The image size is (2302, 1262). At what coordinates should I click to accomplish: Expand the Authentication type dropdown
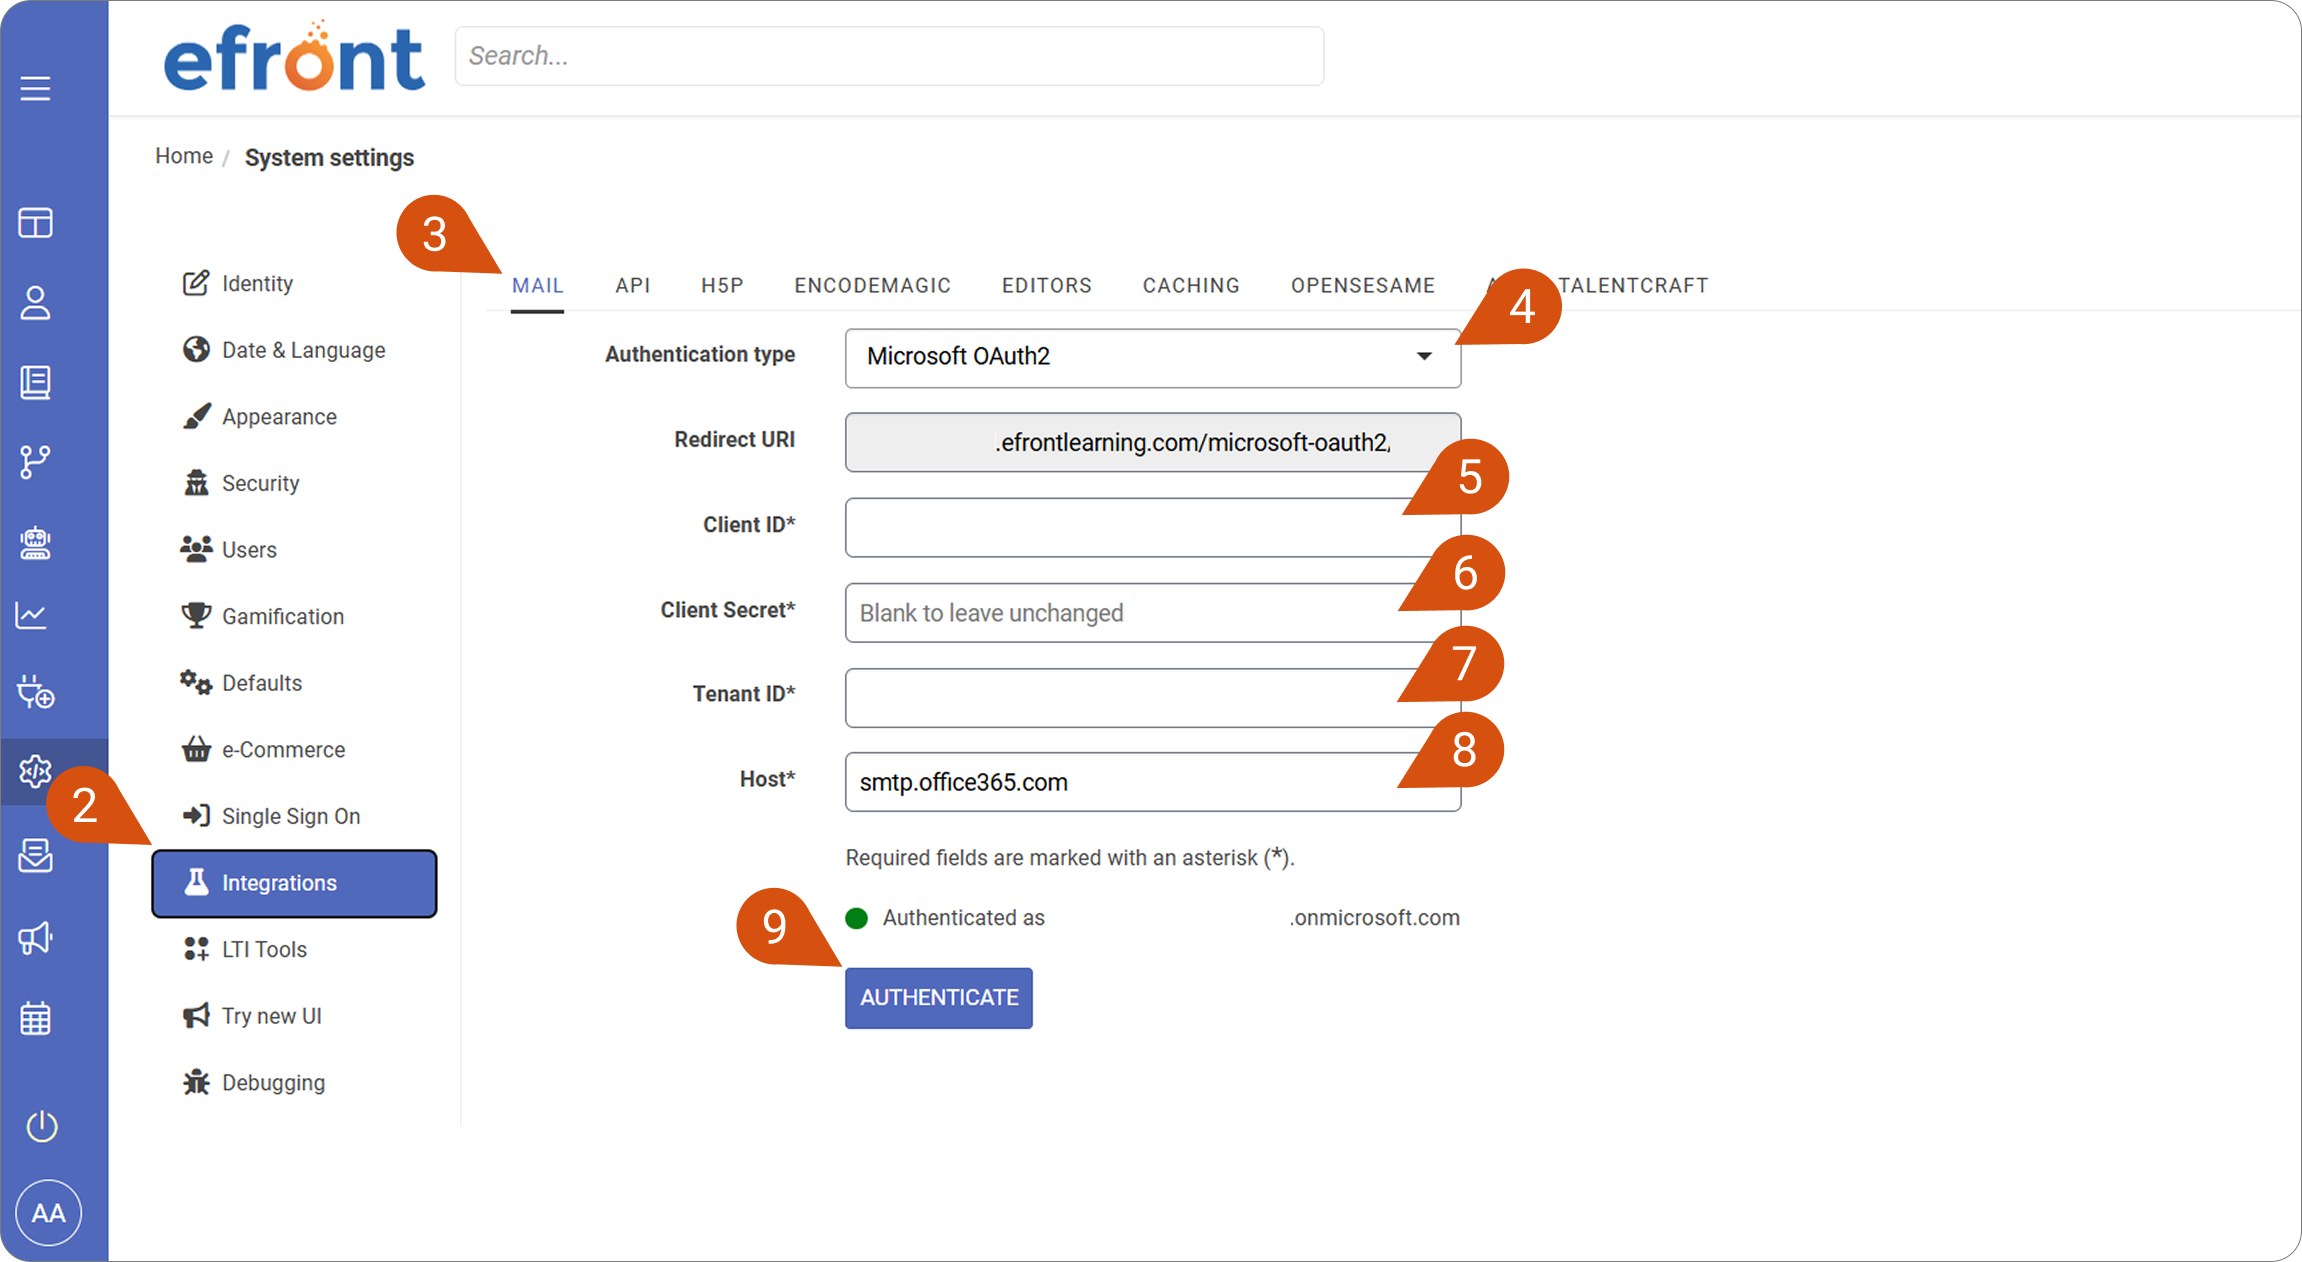pos(1153,357)
